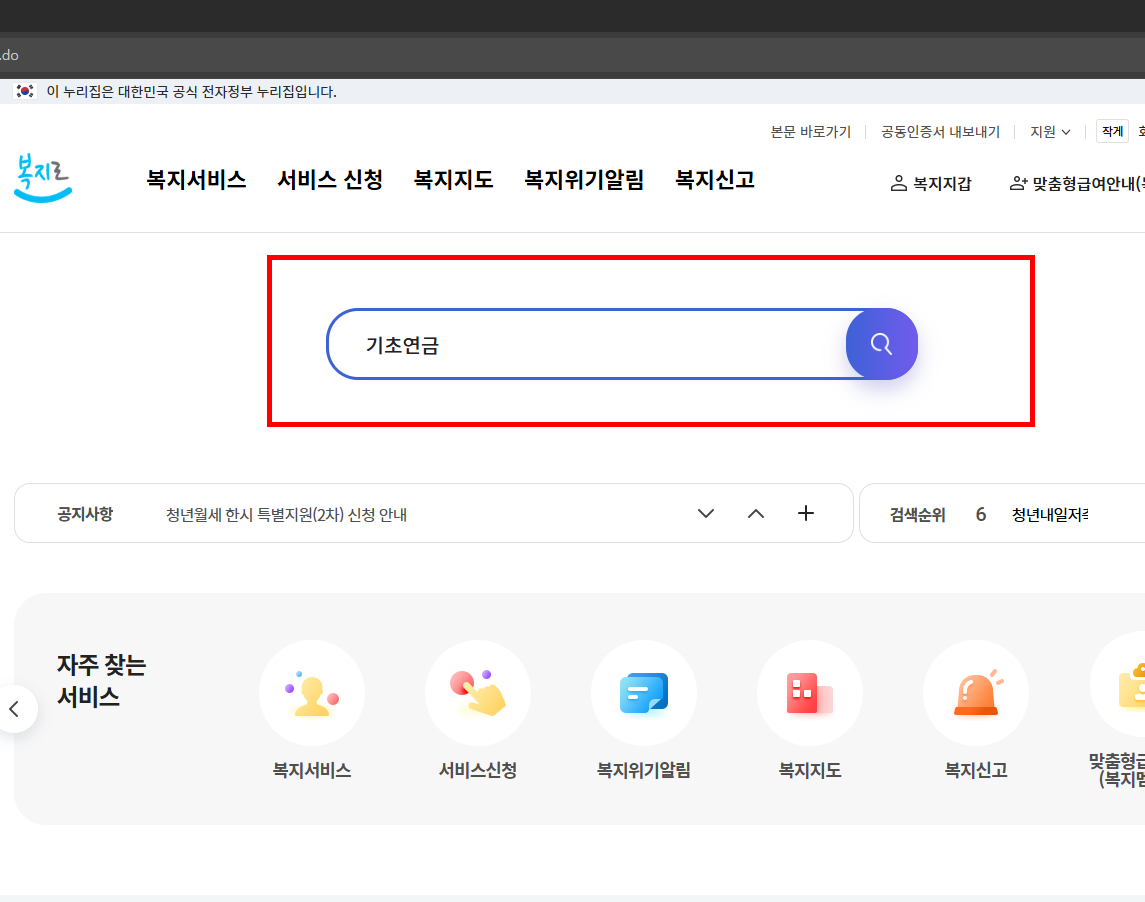Click the plus button next to 공지사항
The height and width of the screenshot is (902, 1145).
tap(805, 513)
